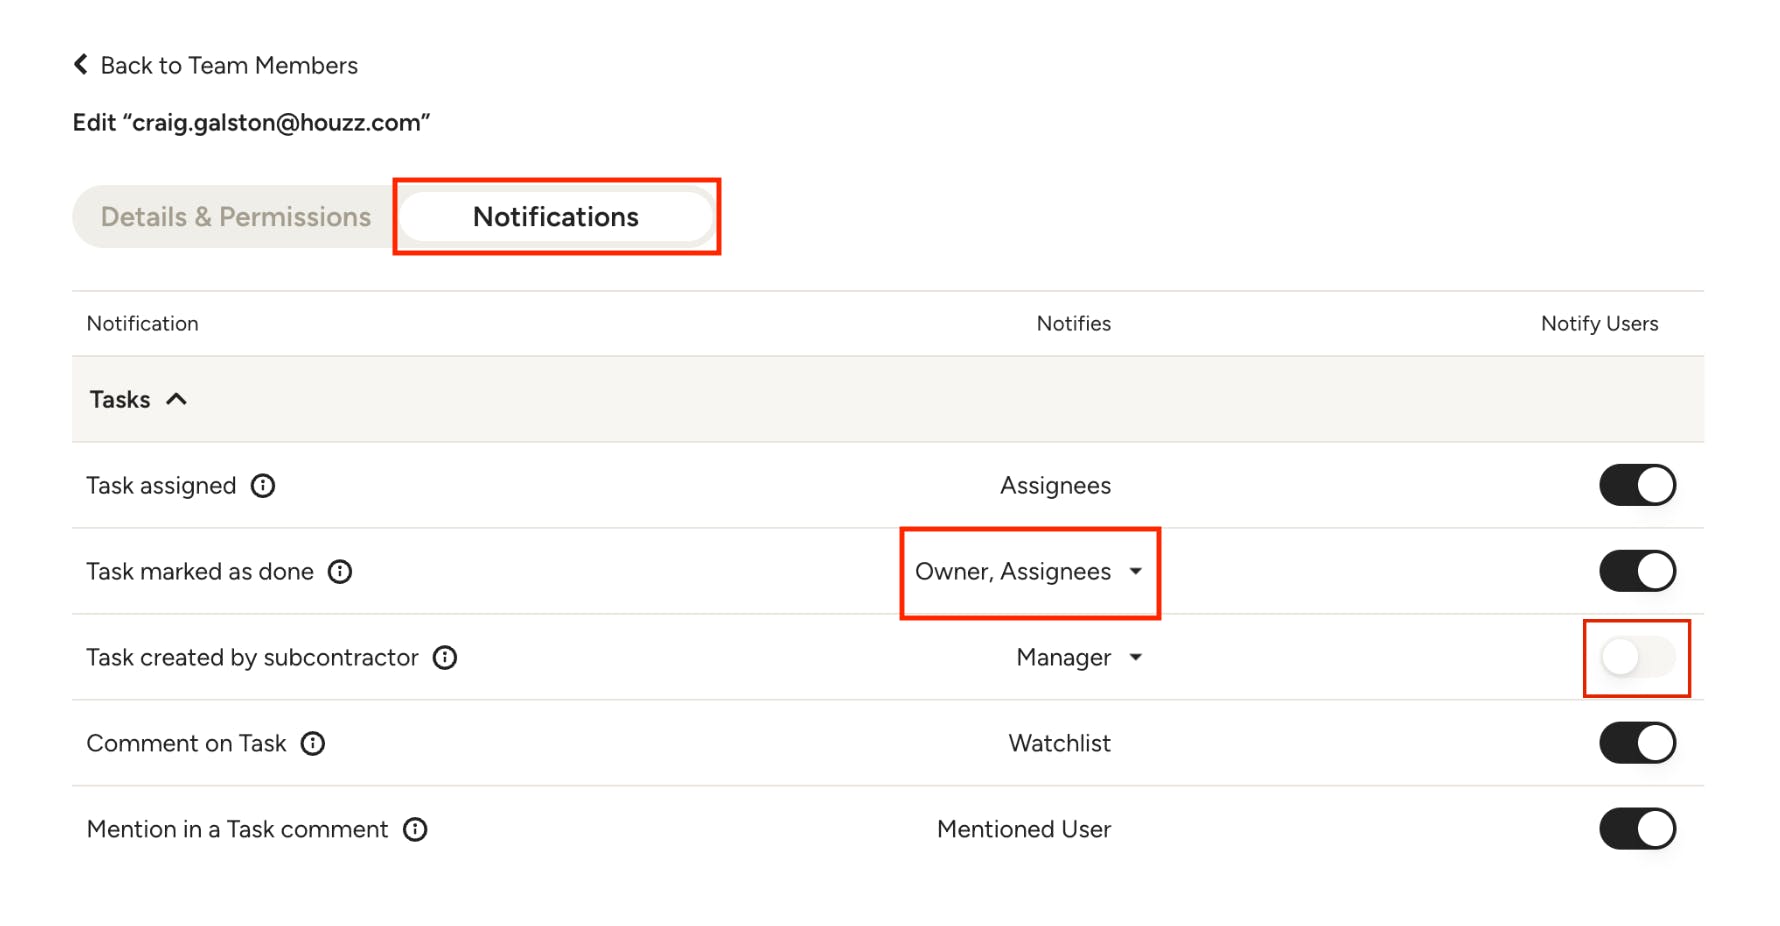
Task: Show info icon for Comment on Task
Action: (x=313, y=744)
